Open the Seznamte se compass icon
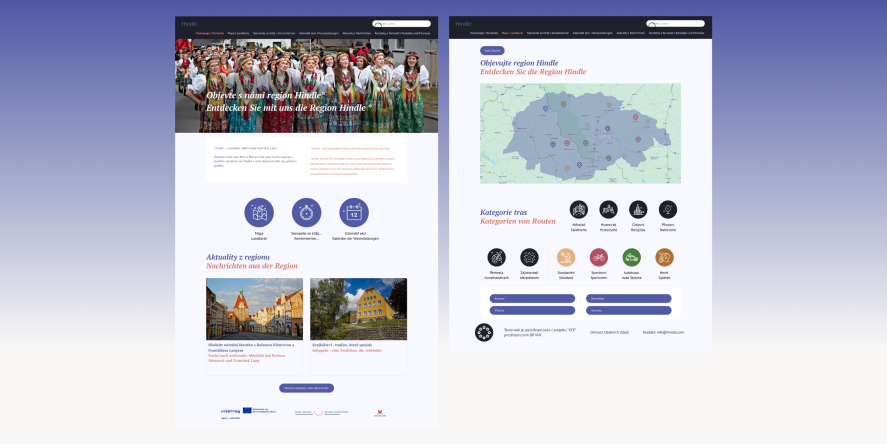Screen dimensions: 887x448 [306, 213]
